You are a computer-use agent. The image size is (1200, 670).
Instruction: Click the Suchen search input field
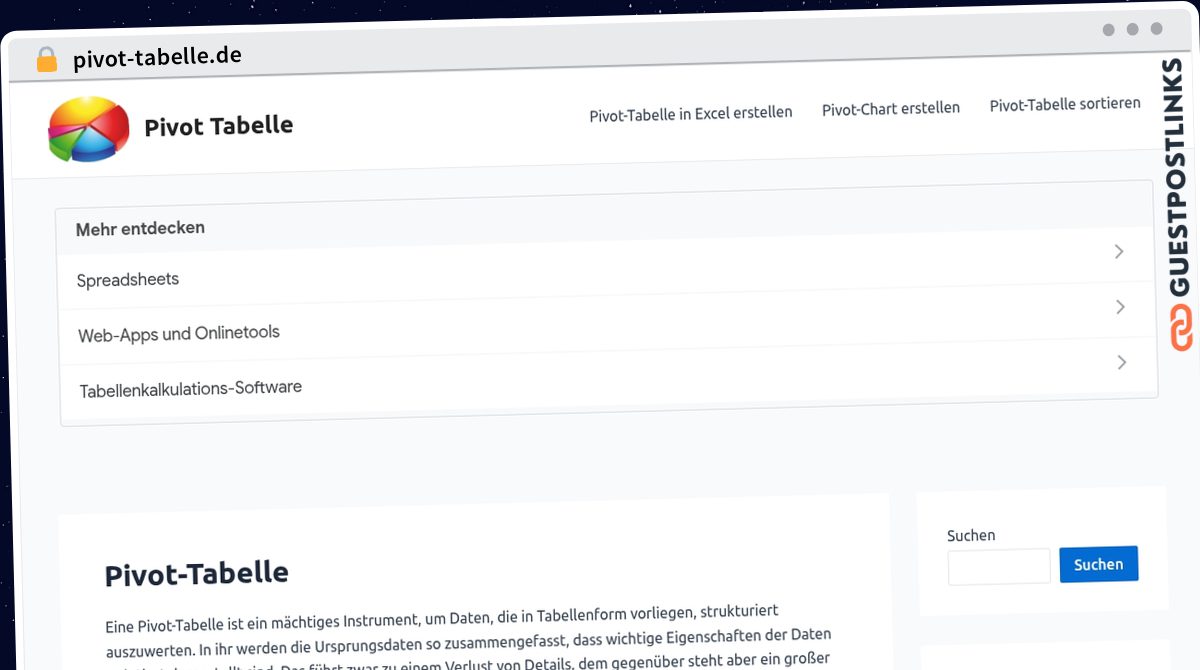tap(999, 566)
